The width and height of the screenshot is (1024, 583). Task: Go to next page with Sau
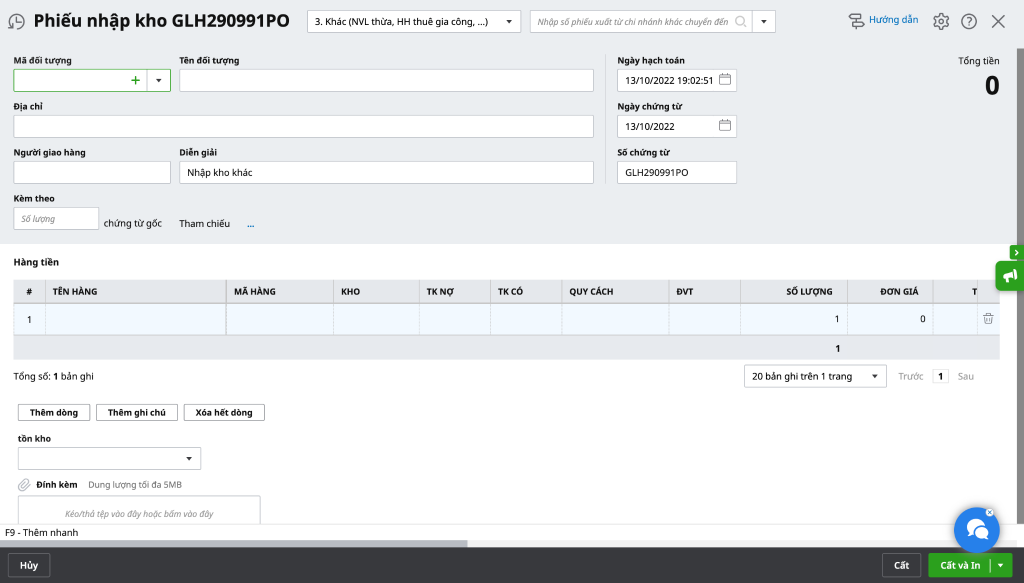pos(966,376)
